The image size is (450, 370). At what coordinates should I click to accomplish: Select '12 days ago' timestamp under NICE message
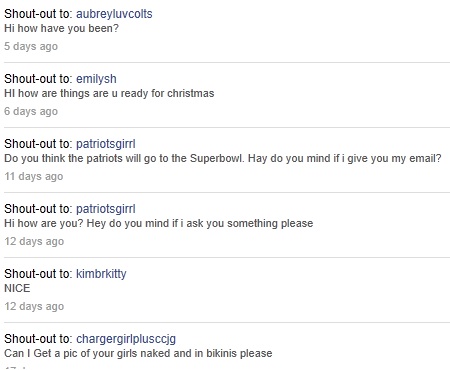pyautogui.click(x=34, y=306)
